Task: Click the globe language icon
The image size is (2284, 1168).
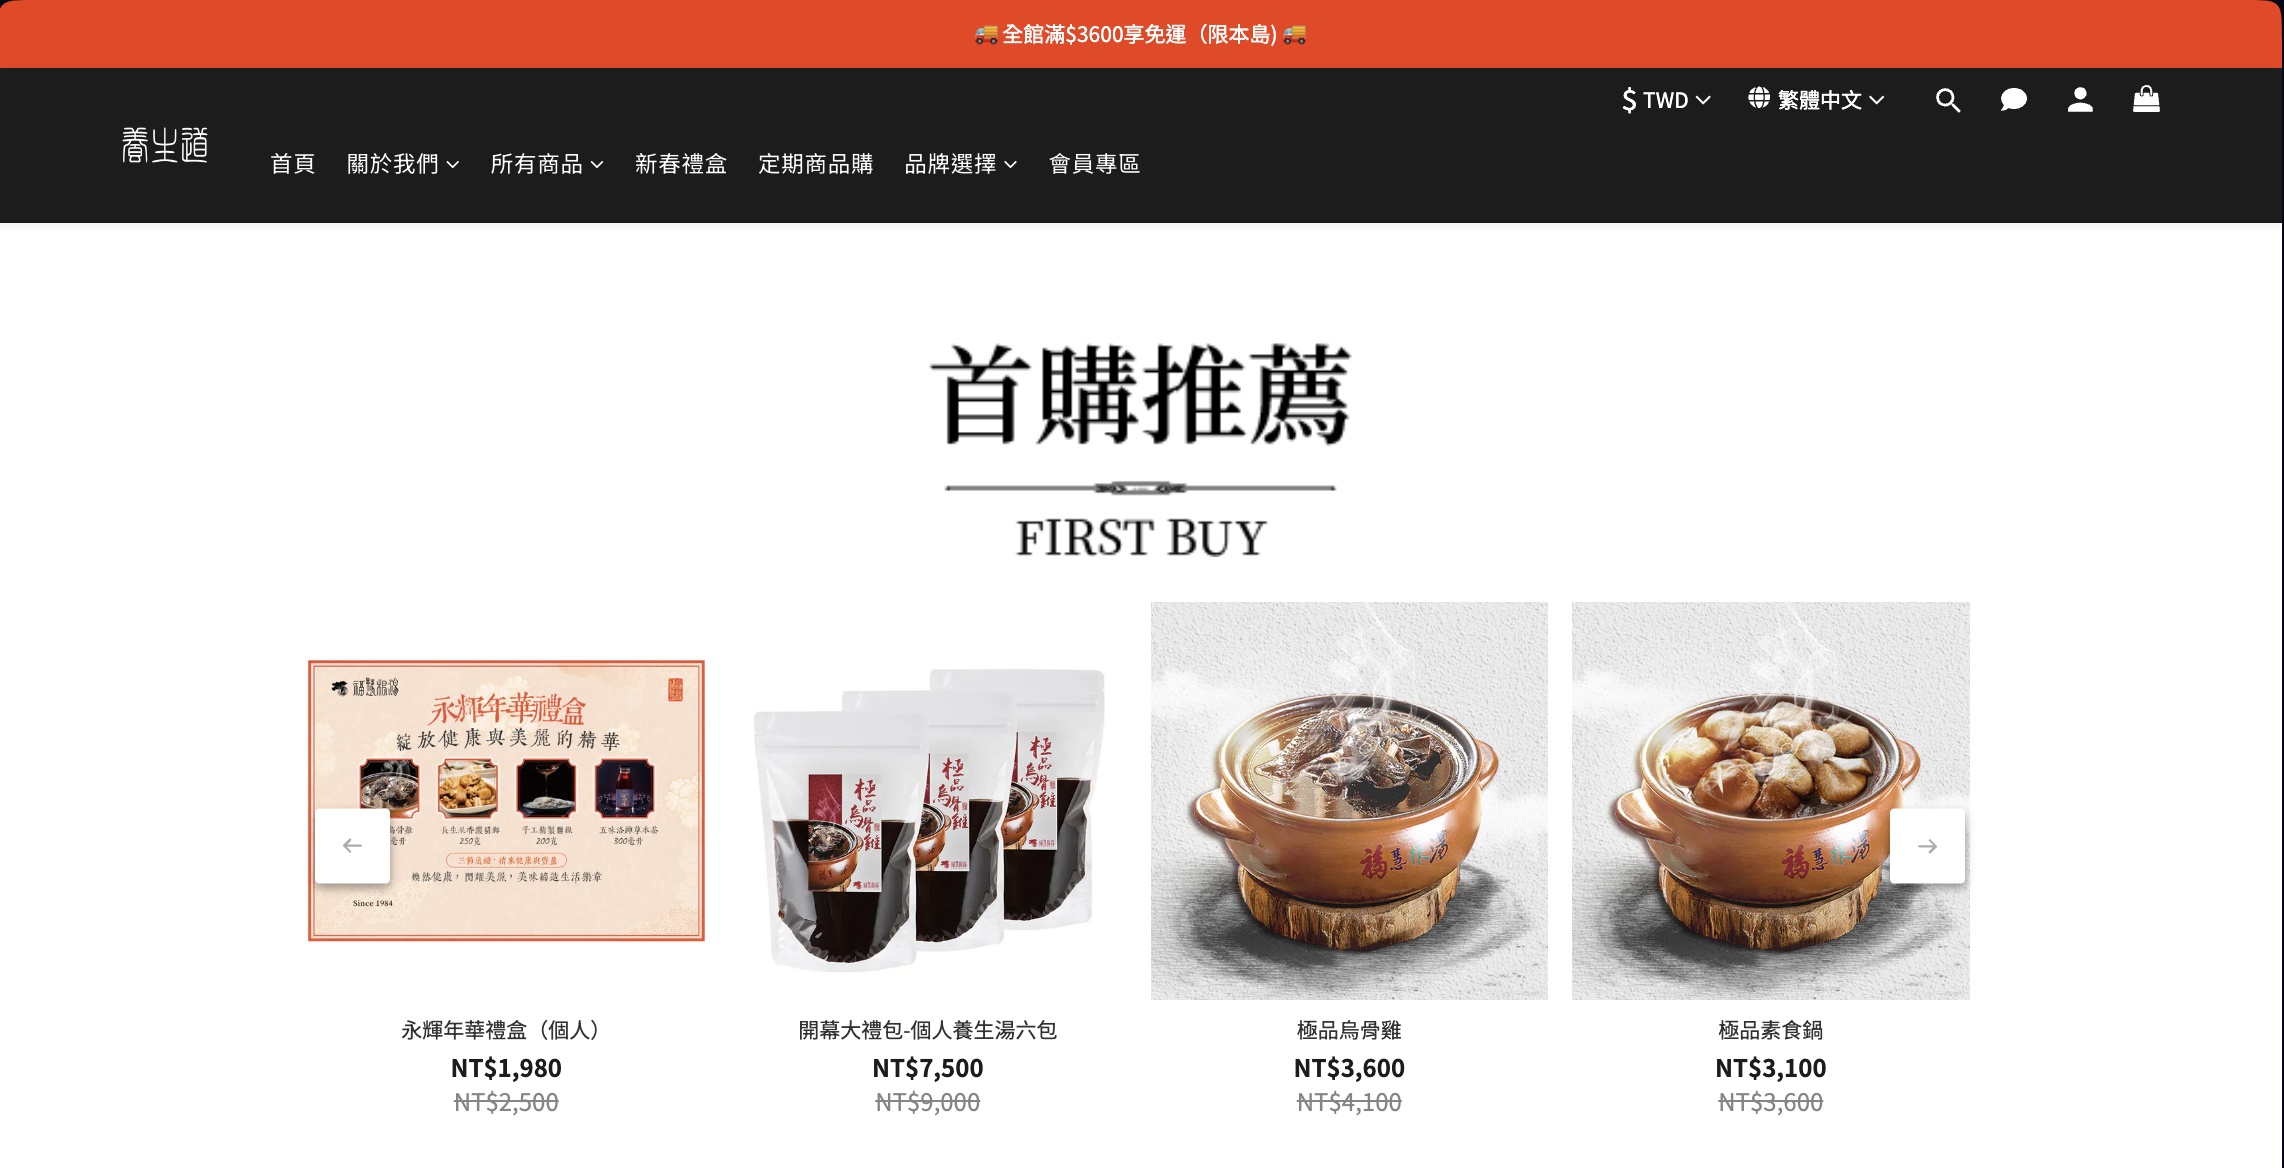Action: pos(1759,98)
